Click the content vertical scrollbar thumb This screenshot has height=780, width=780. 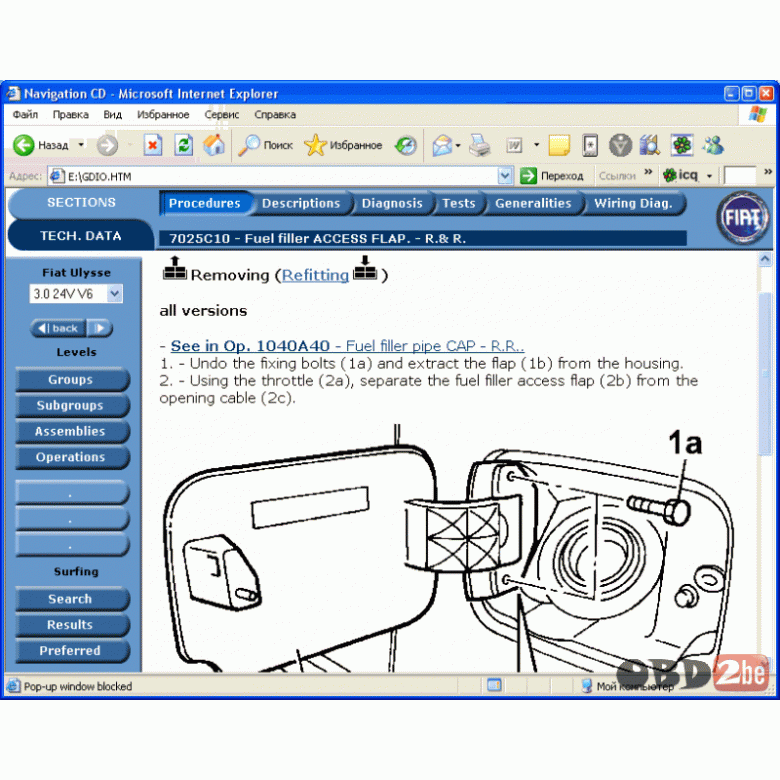click(765, 373)
